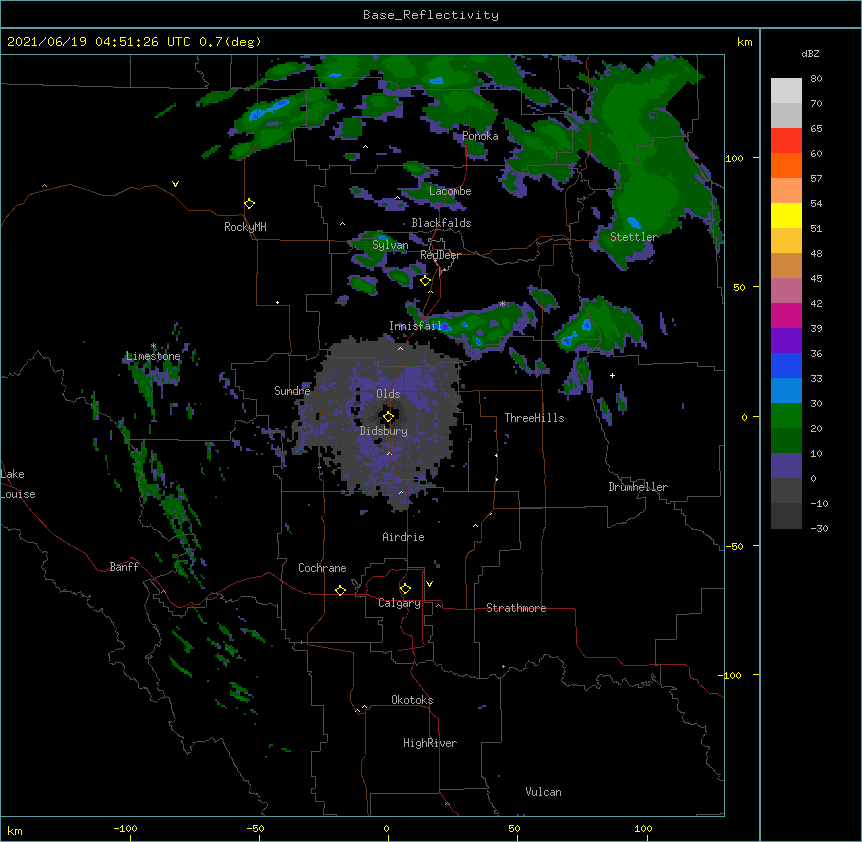The image size is (862, 842).
Task: Click the RockyMH label
Action: click(x=245, y=227)
